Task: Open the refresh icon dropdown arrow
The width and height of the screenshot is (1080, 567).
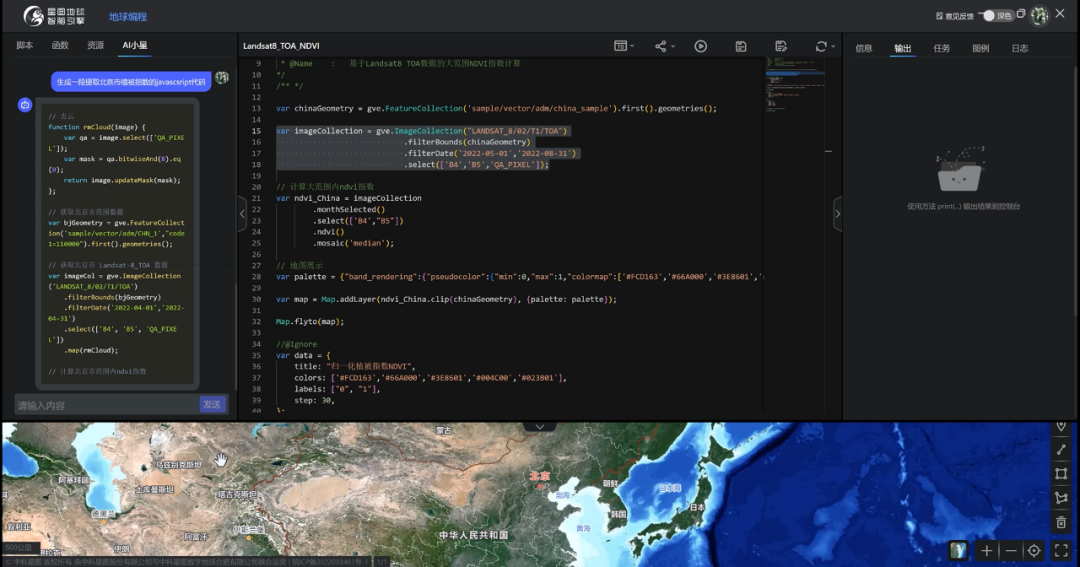Action: 833,47
